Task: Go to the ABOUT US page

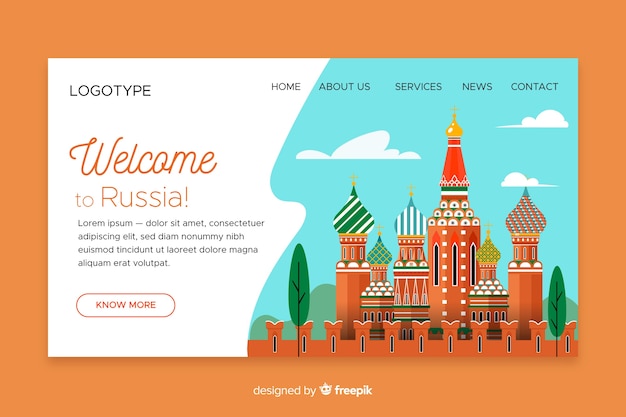Action: 344,87
